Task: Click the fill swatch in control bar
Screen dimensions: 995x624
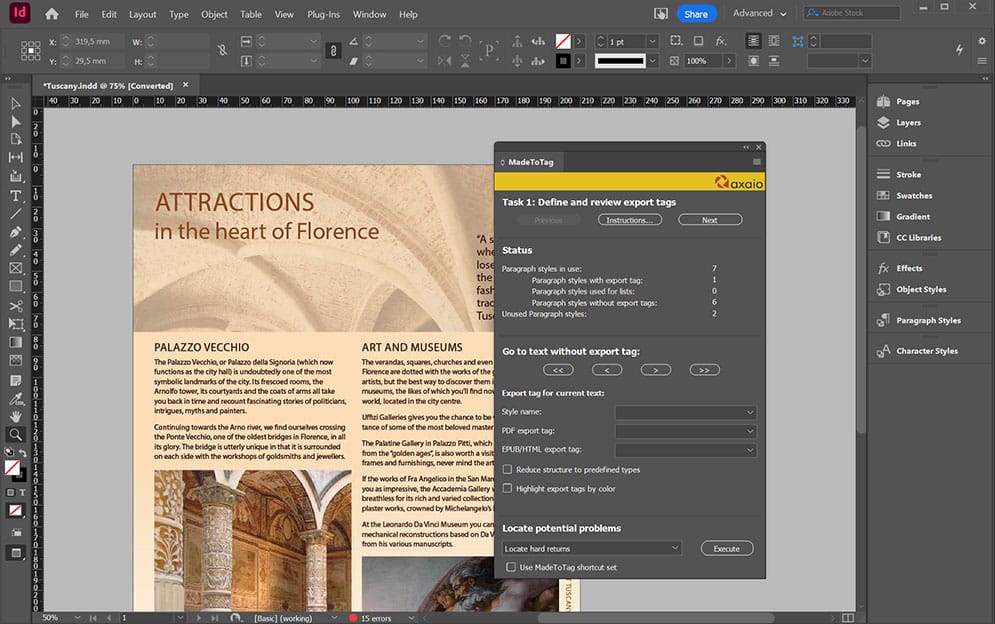Action: pyautogui.click(x=562, y=41)
